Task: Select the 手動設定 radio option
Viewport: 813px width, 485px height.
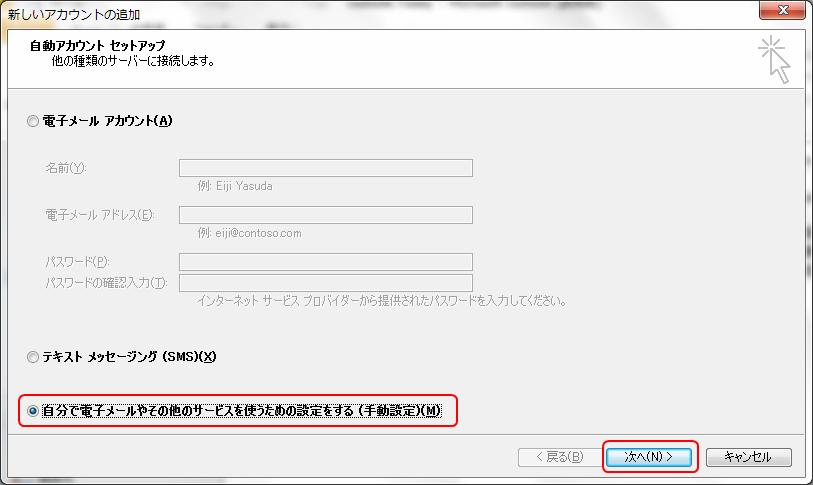Action: [x=33, y=411]
